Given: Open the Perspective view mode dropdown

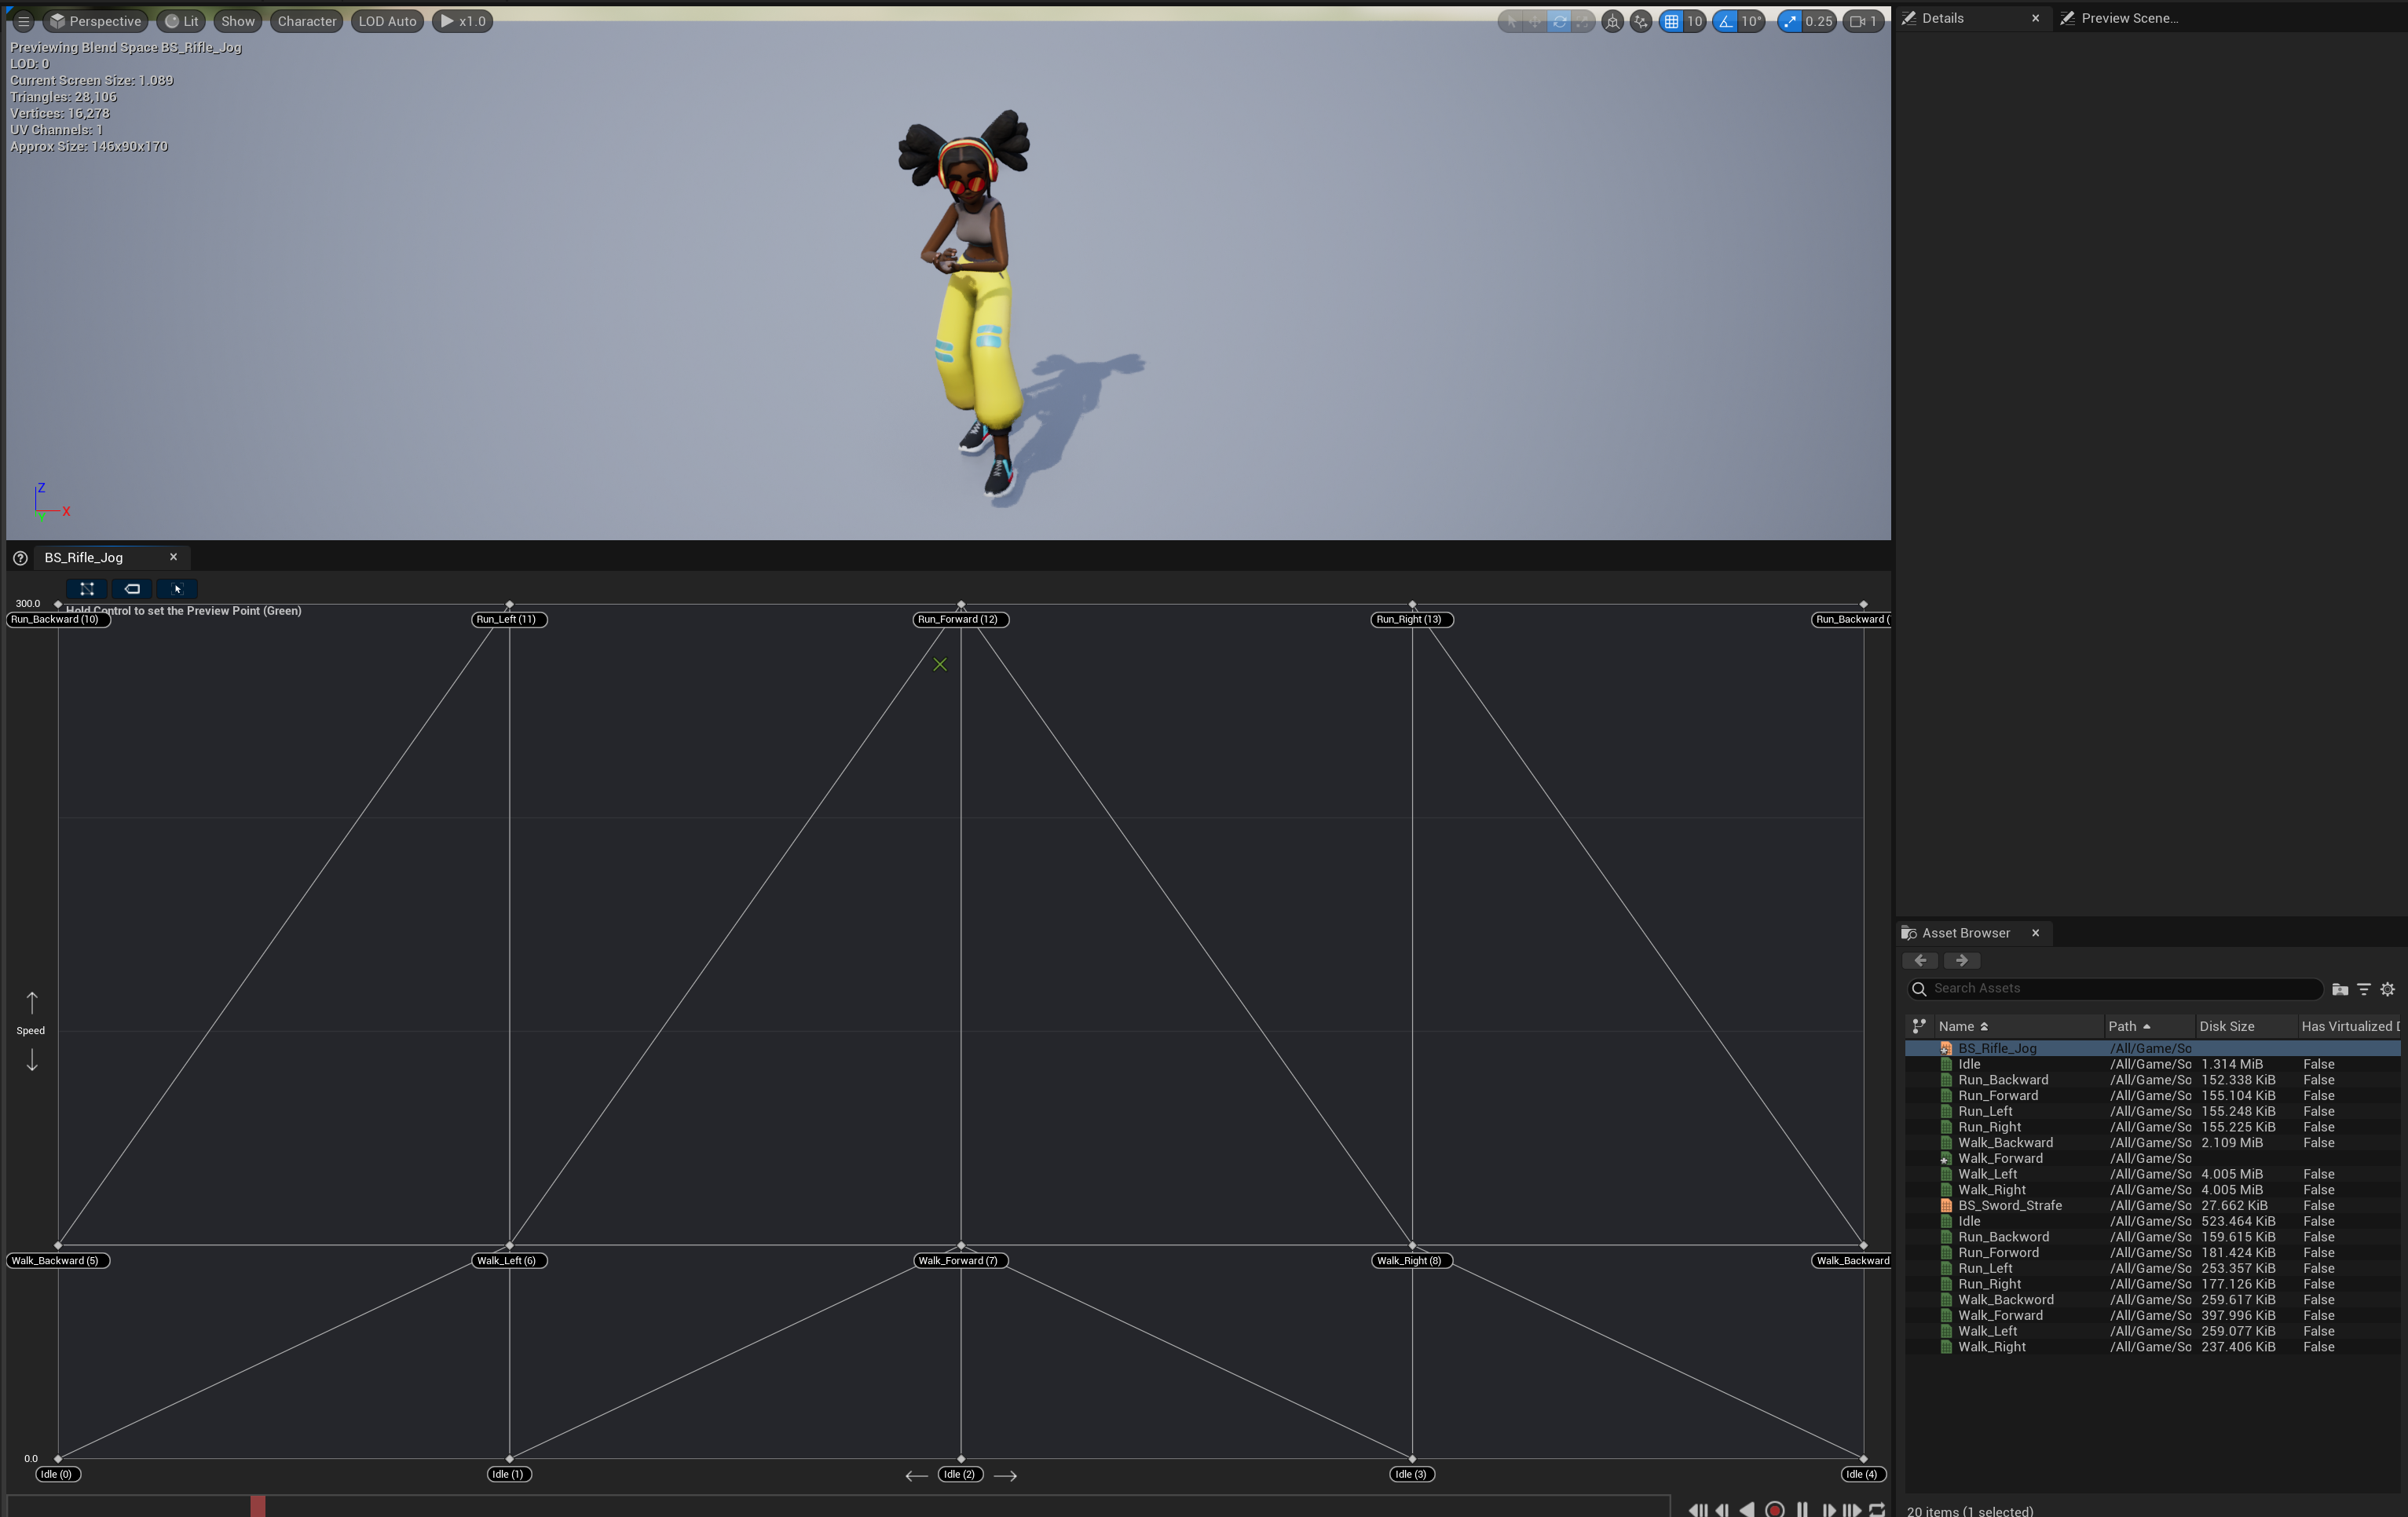Looking at the screenshot, I should pos(96,21).
